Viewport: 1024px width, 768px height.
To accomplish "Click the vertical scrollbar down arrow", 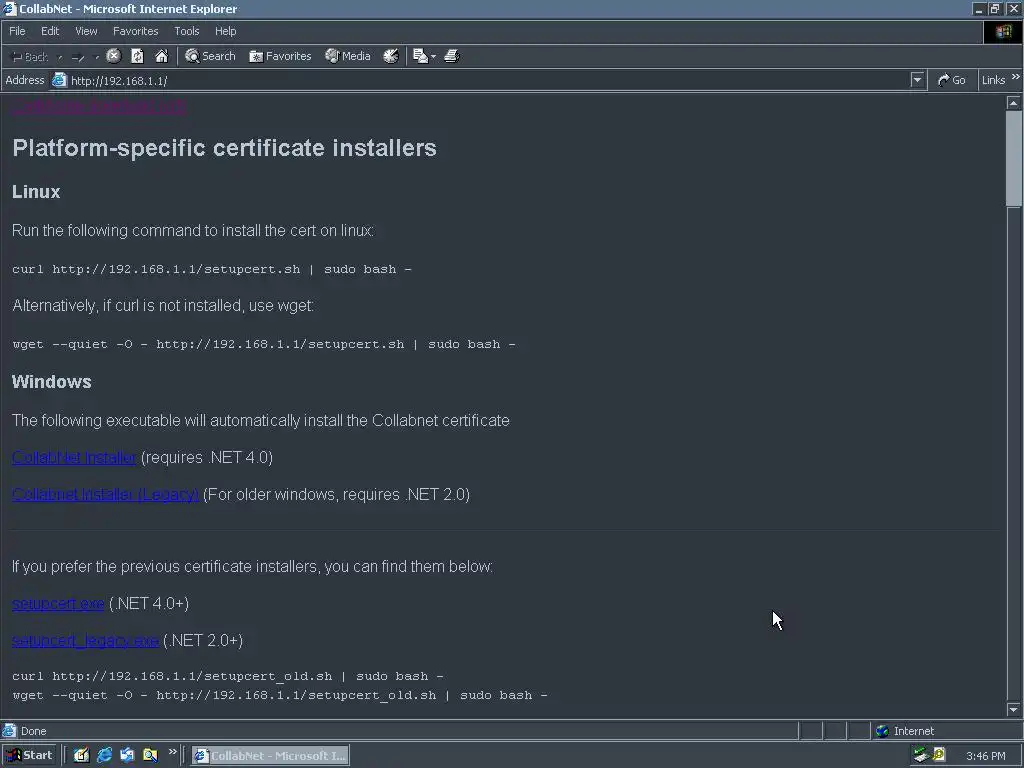I will (1014, 709).
